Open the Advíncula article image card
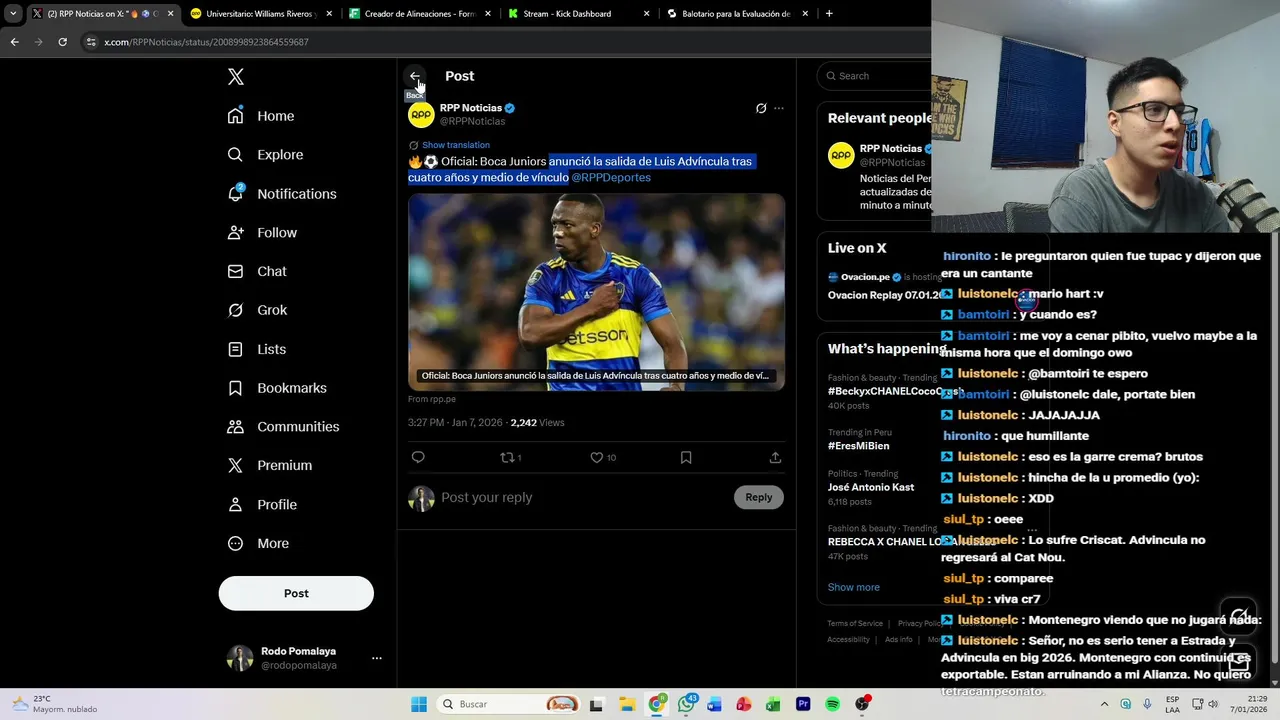 [x=596, y=292]
